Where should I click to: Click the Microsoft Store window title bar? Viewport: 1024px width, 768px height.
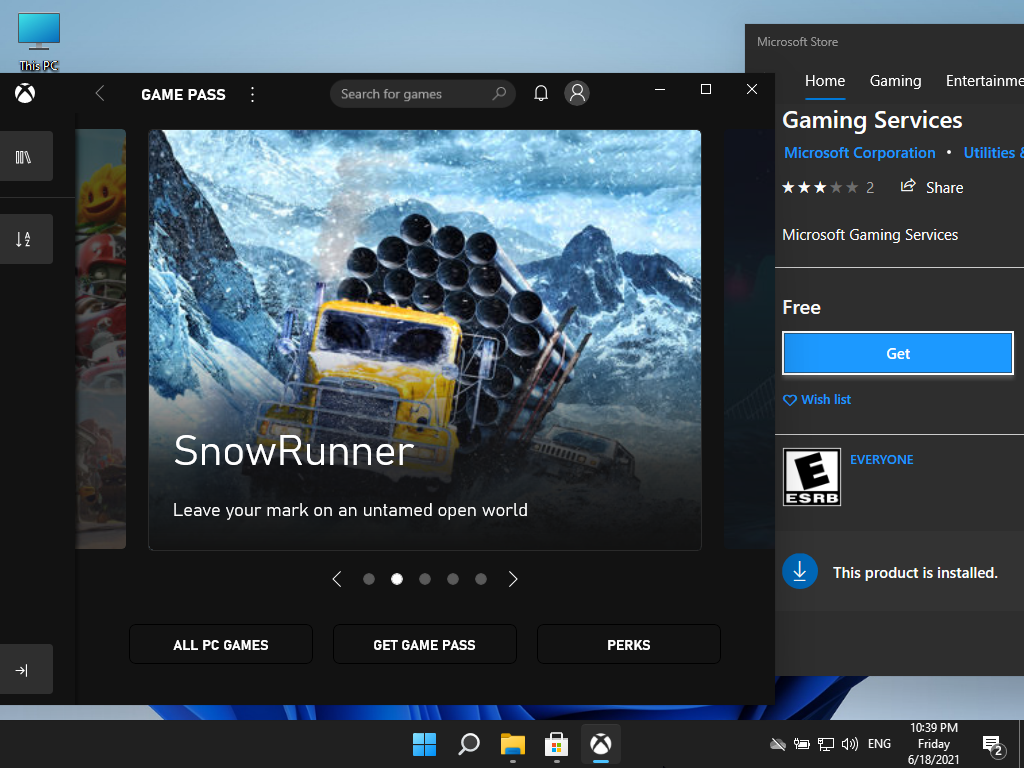[884, 42]
